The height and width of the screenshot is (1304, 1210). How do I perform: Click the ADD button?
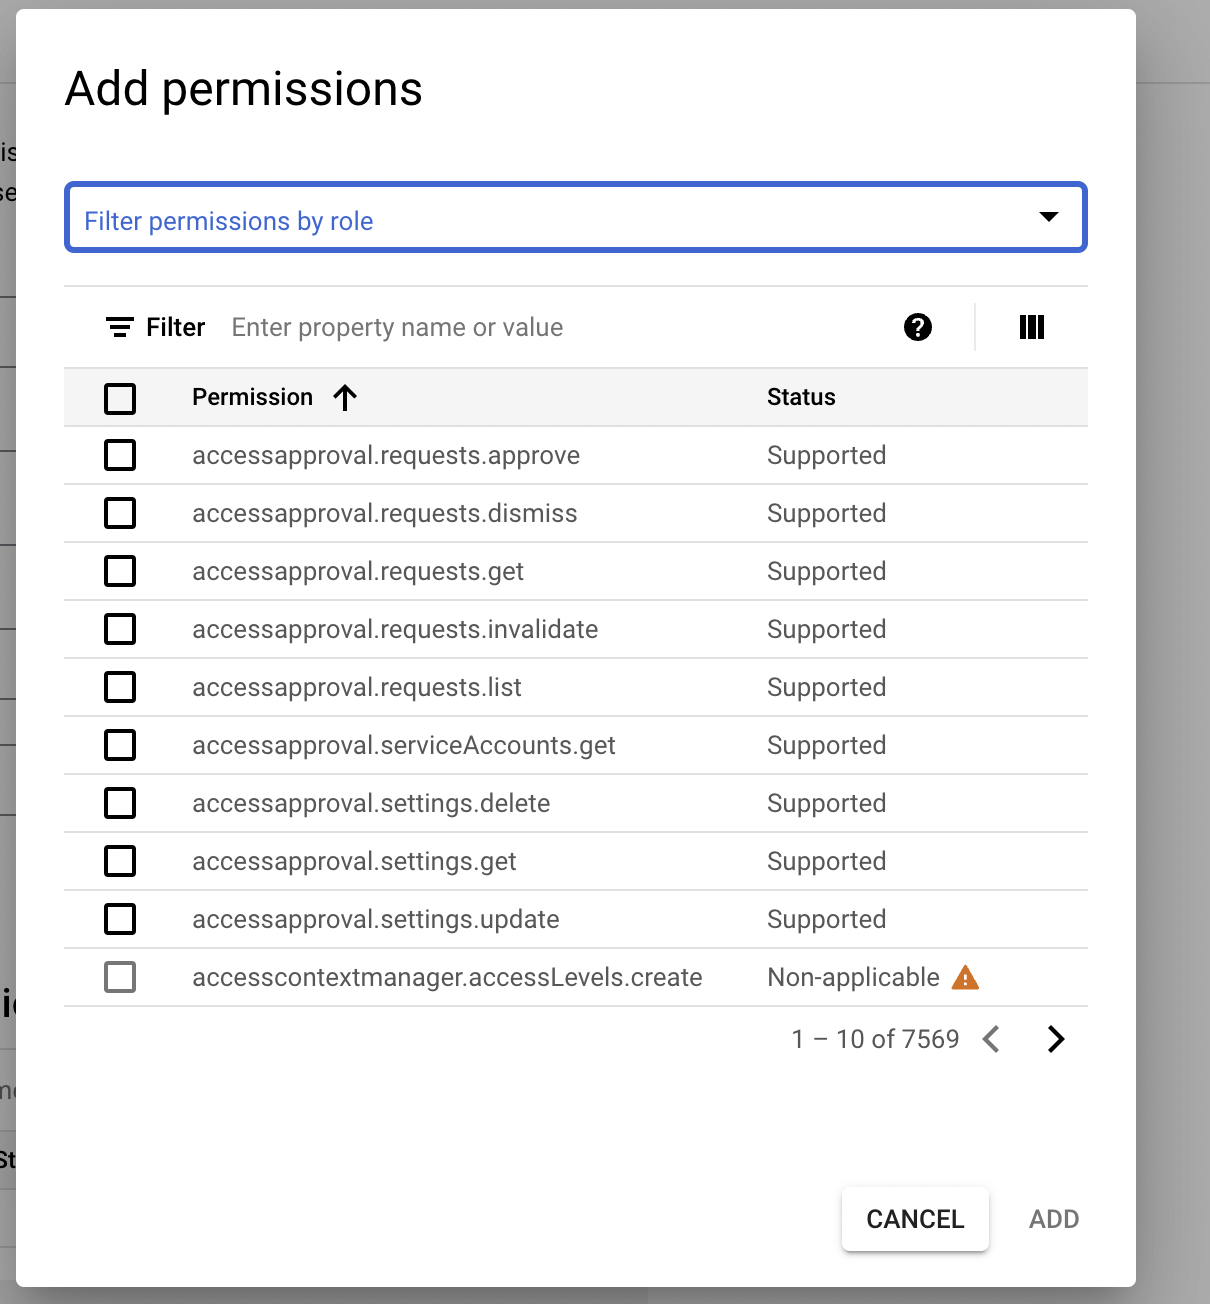point(1053,1219)
